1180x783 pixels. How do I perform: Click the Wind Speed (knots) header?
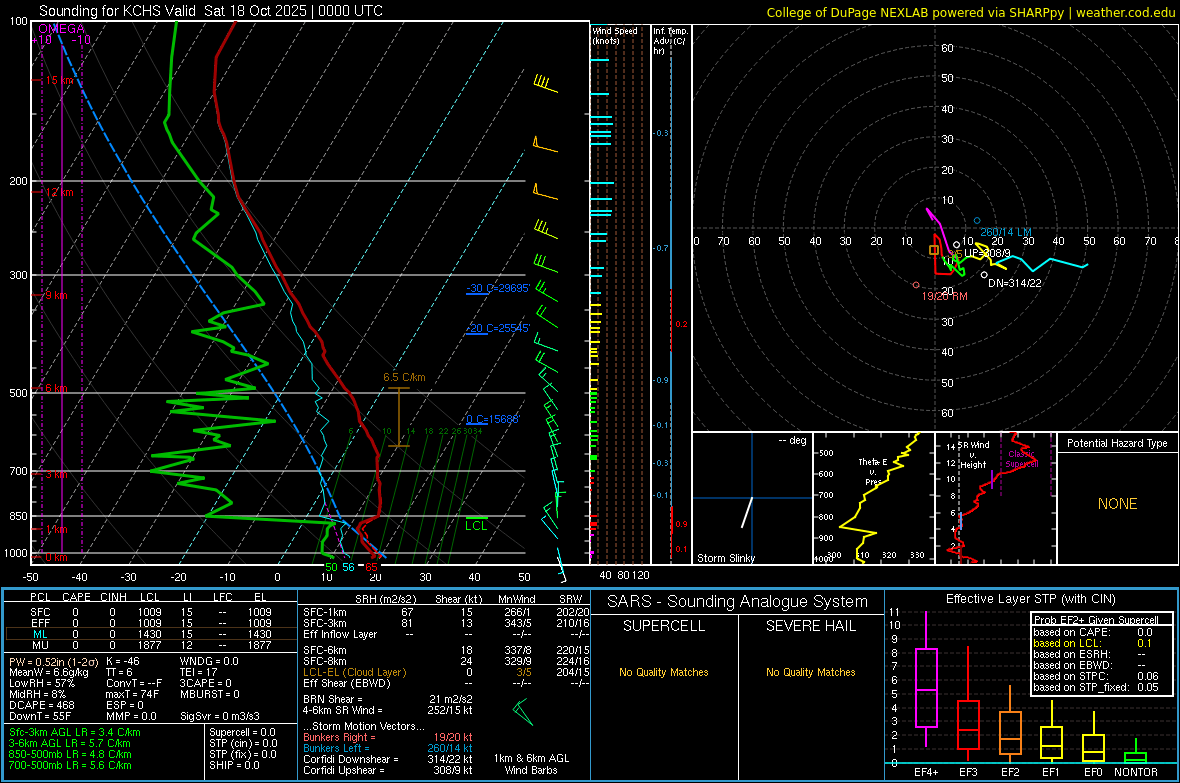[x=615, y=35]
